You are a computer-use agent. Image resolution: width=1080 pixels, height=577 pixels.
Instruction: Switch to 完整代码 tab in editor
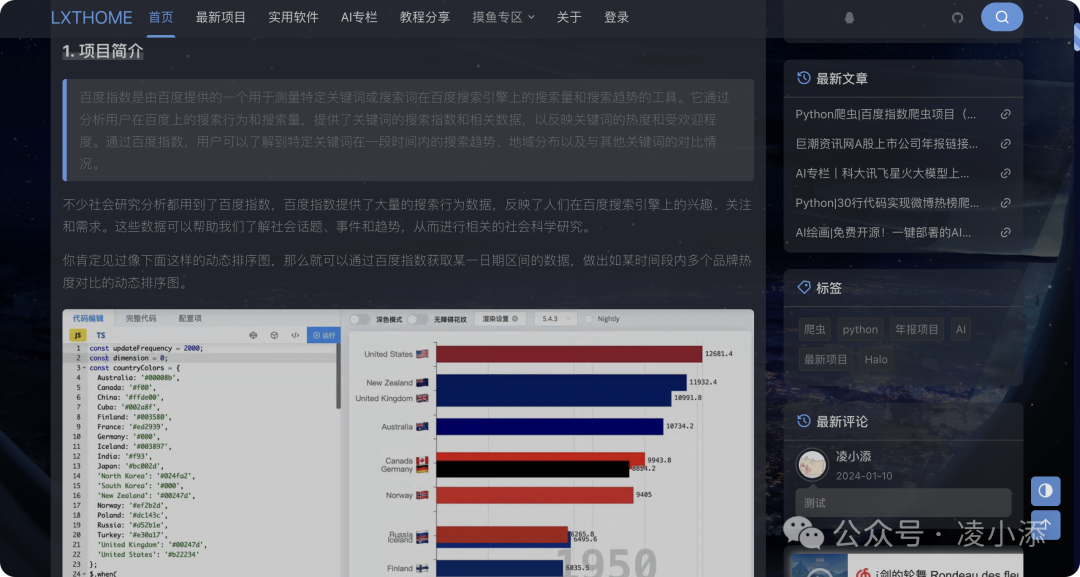point(141,319)
